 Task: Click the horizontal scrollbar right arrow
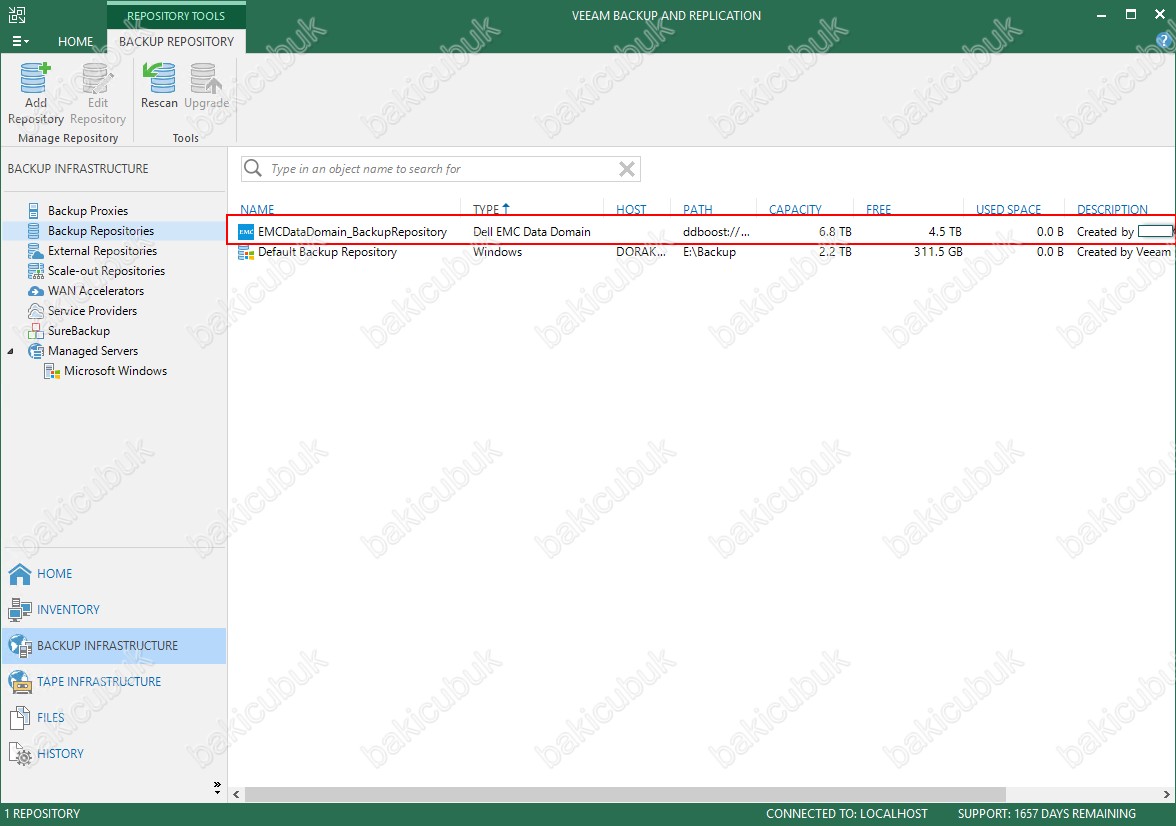pos(1166,794)
